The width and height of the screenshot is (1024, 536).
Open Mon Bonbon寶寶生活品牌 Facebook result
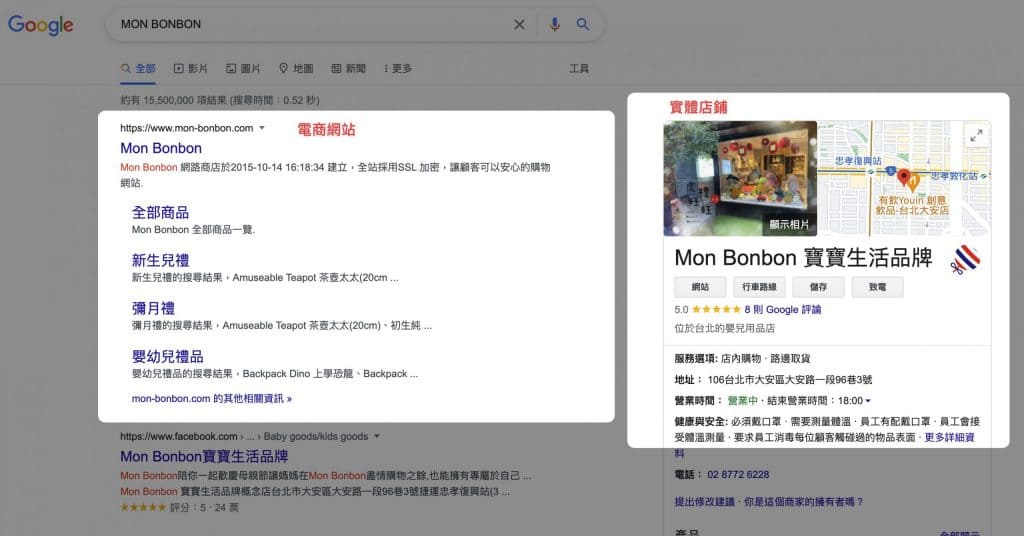pos(204,456)
